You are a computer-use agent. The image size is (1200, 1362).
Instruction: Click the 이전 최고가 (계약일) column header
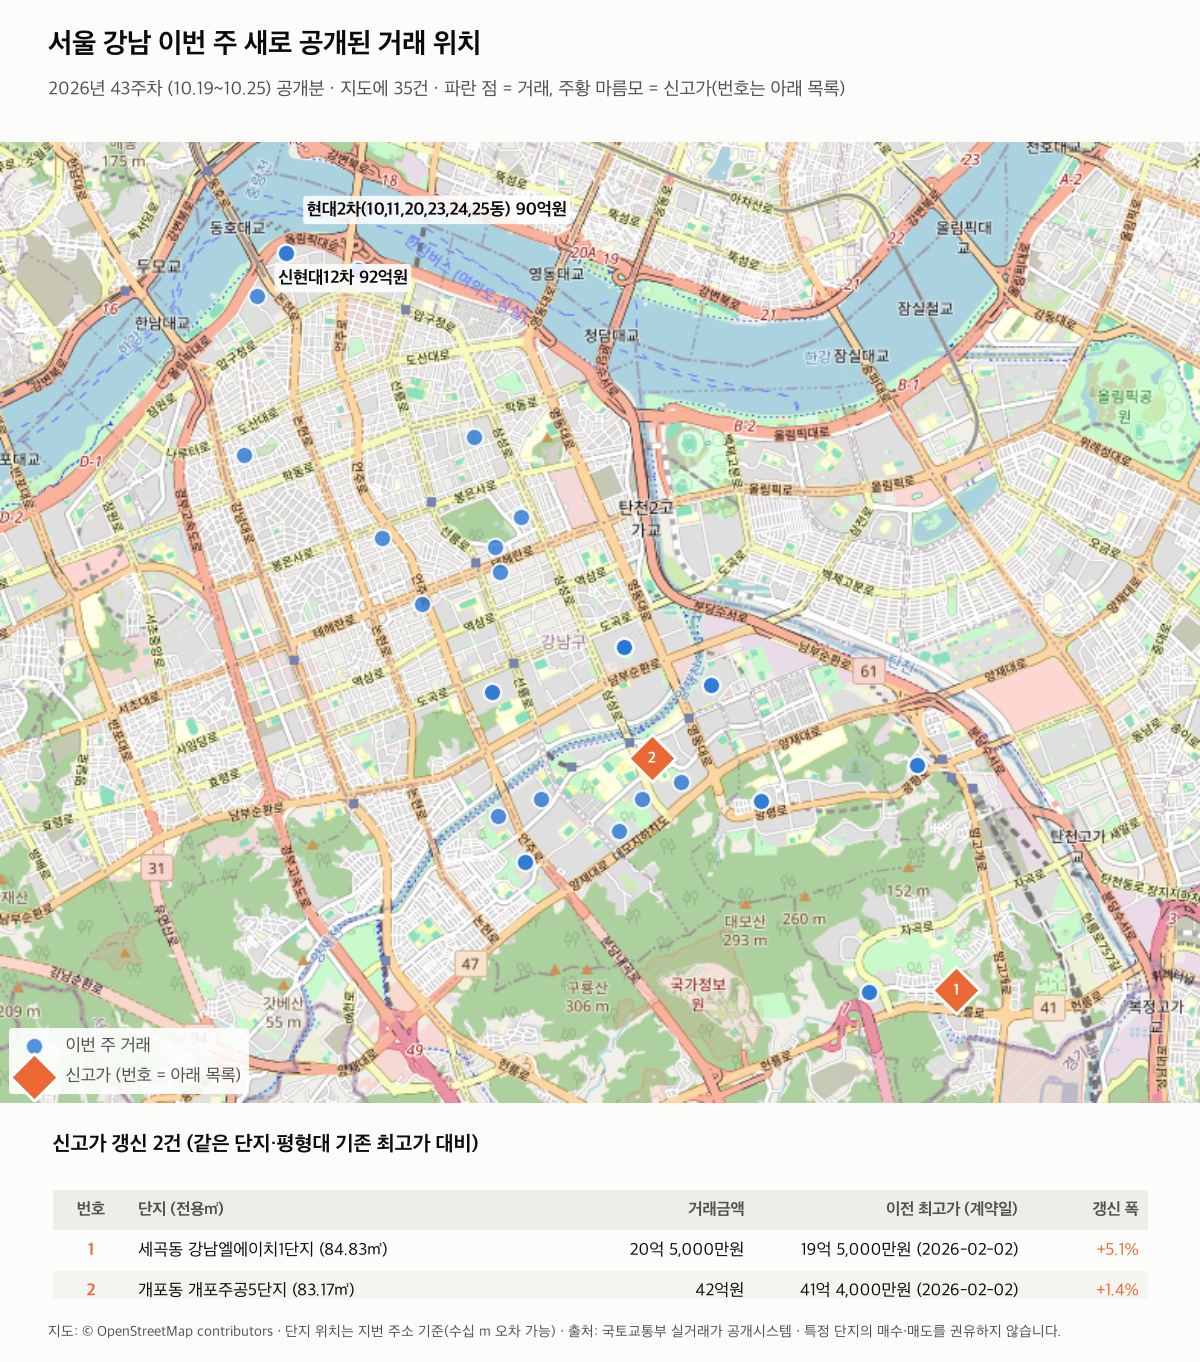(x=952, y=1209)
